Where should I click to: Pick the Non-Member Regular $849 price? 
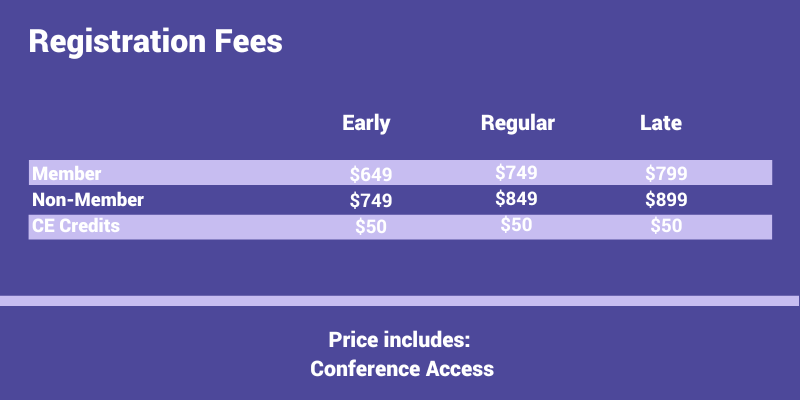[x=516, y=199]
